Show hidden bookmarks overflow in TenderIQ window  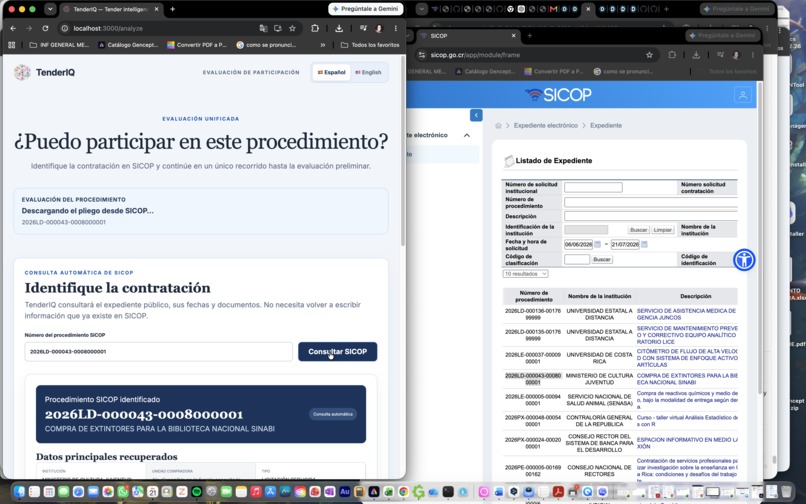coord(323,45)
